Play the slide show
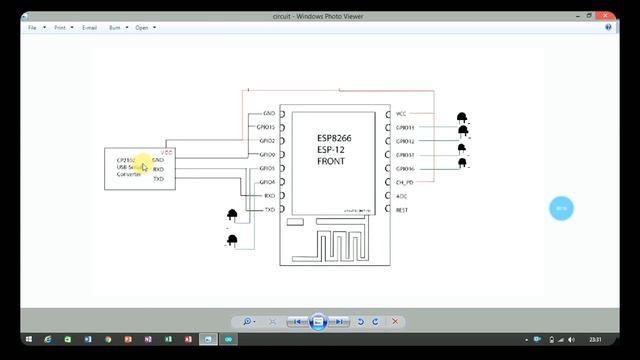The height and width of the screenshot is (360, 640). pos(318,322)
